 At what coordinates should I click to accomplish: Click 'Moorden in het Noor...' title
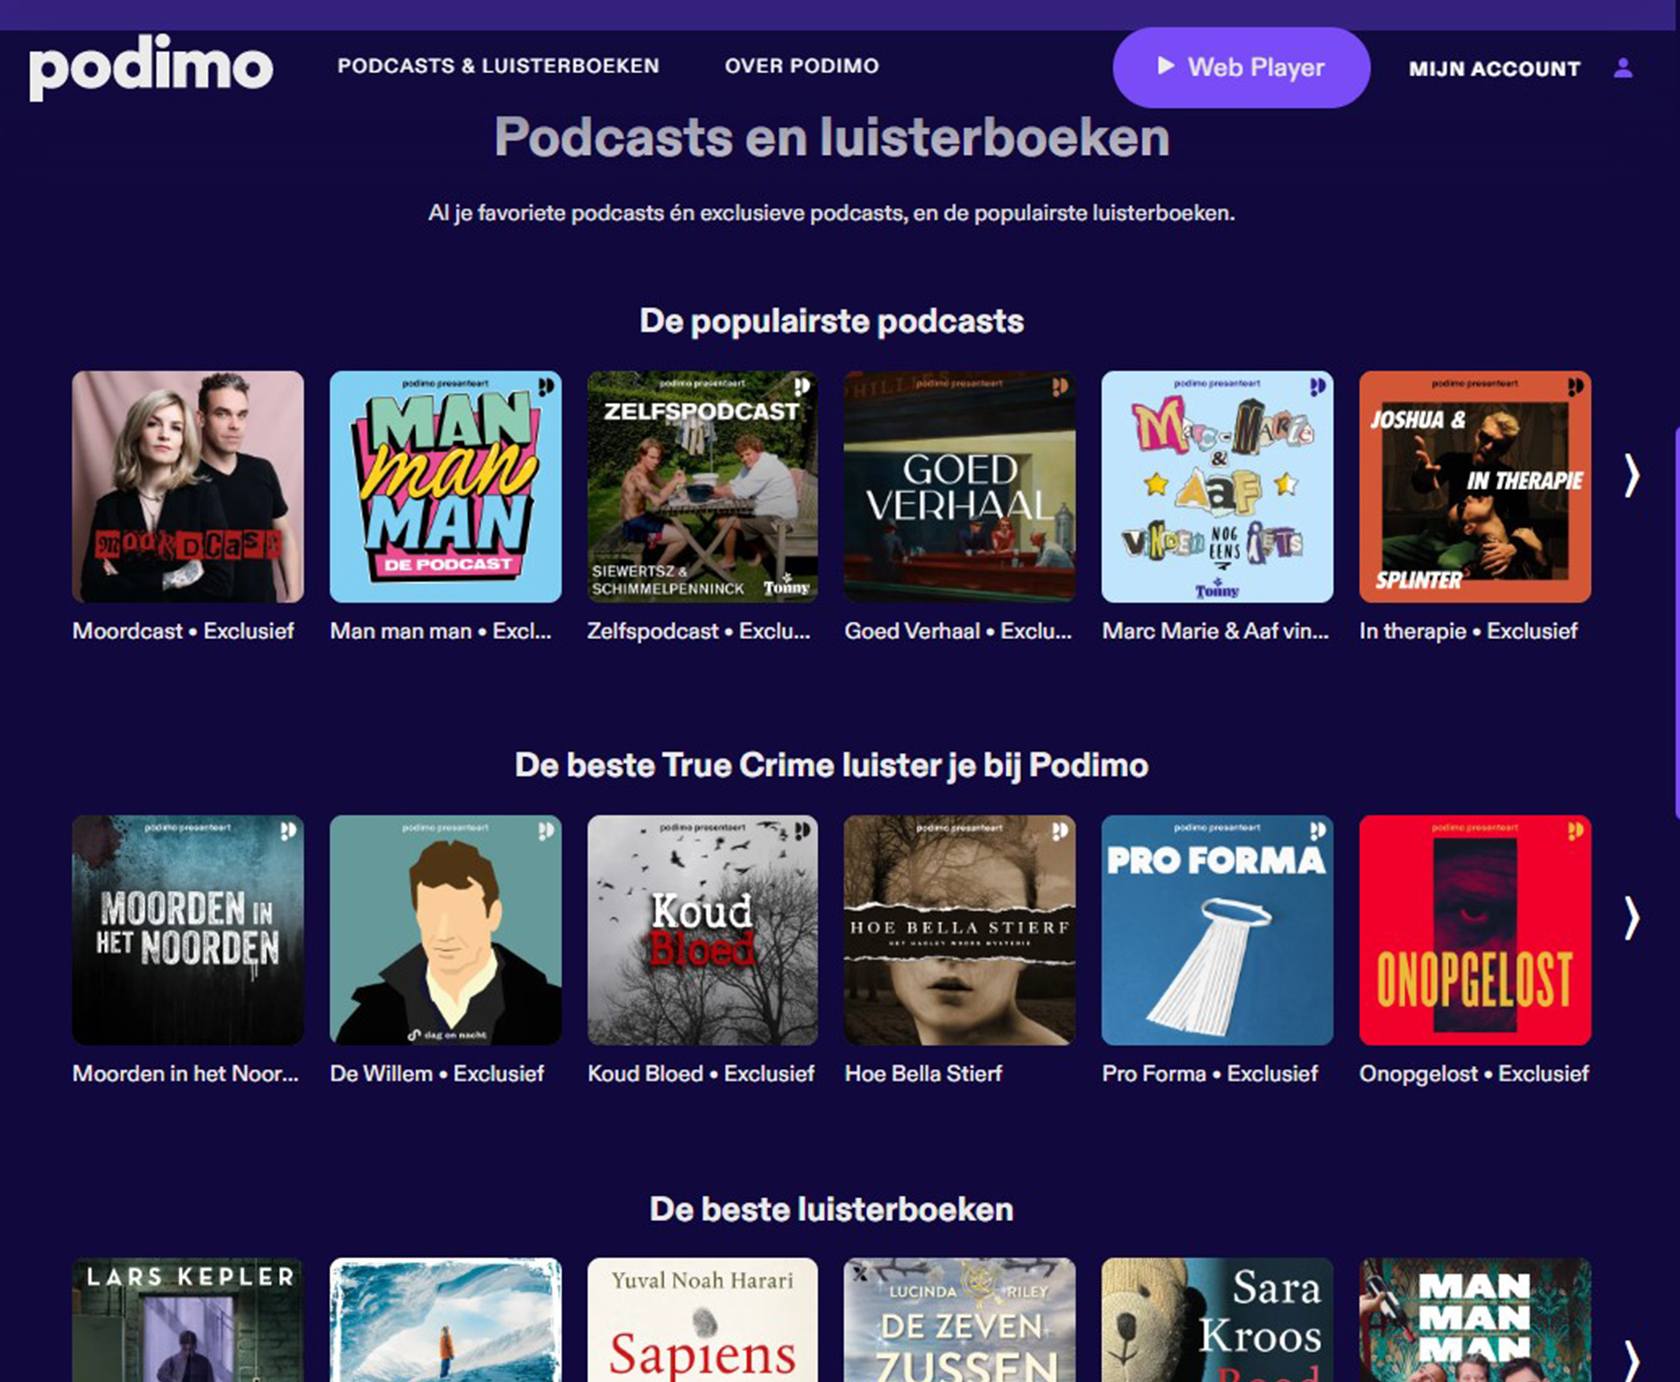tap(186, 1074)
